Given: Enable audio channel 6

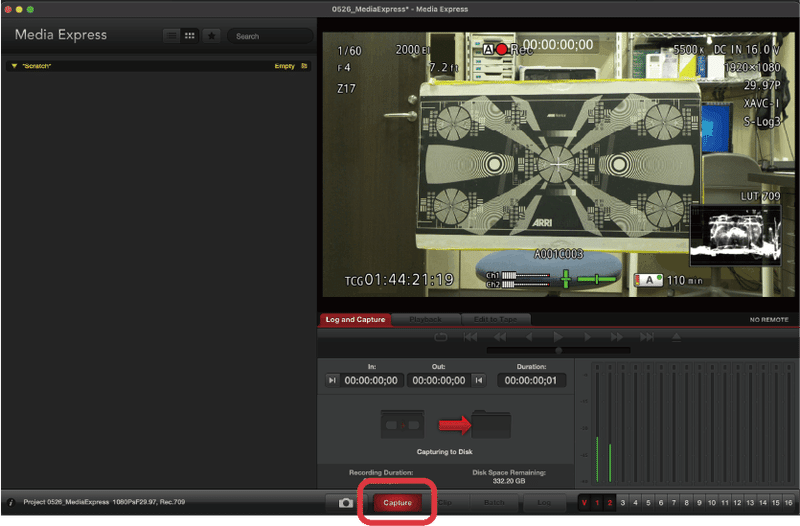Looking at the screenshot, I should coord(661,503).
